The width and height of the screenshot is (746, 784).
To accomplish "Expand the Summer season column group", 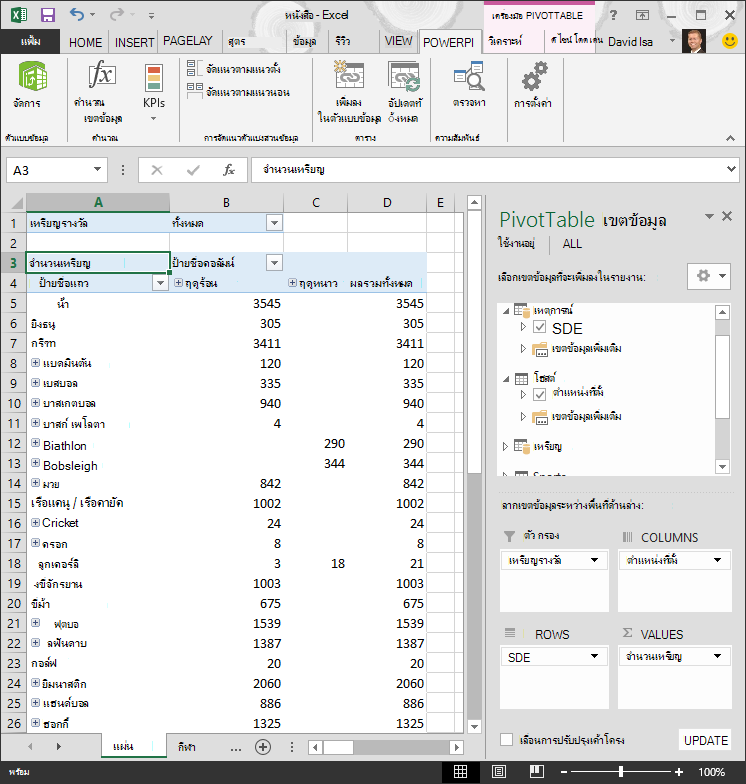I will 178,283.
